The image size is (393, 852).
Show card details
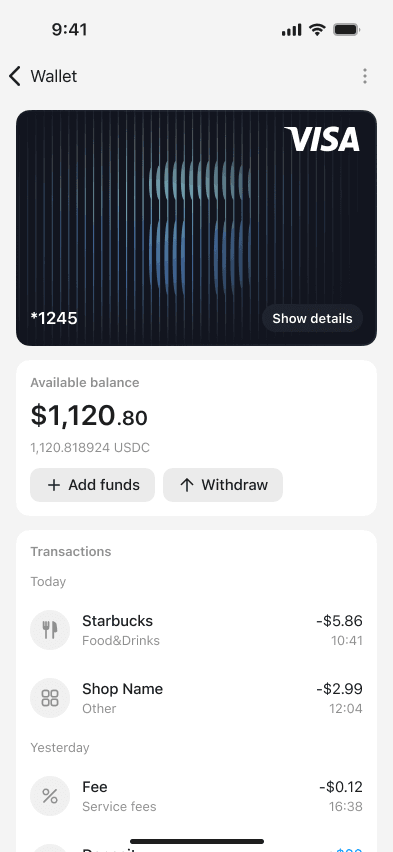click(x=312, y=318)
